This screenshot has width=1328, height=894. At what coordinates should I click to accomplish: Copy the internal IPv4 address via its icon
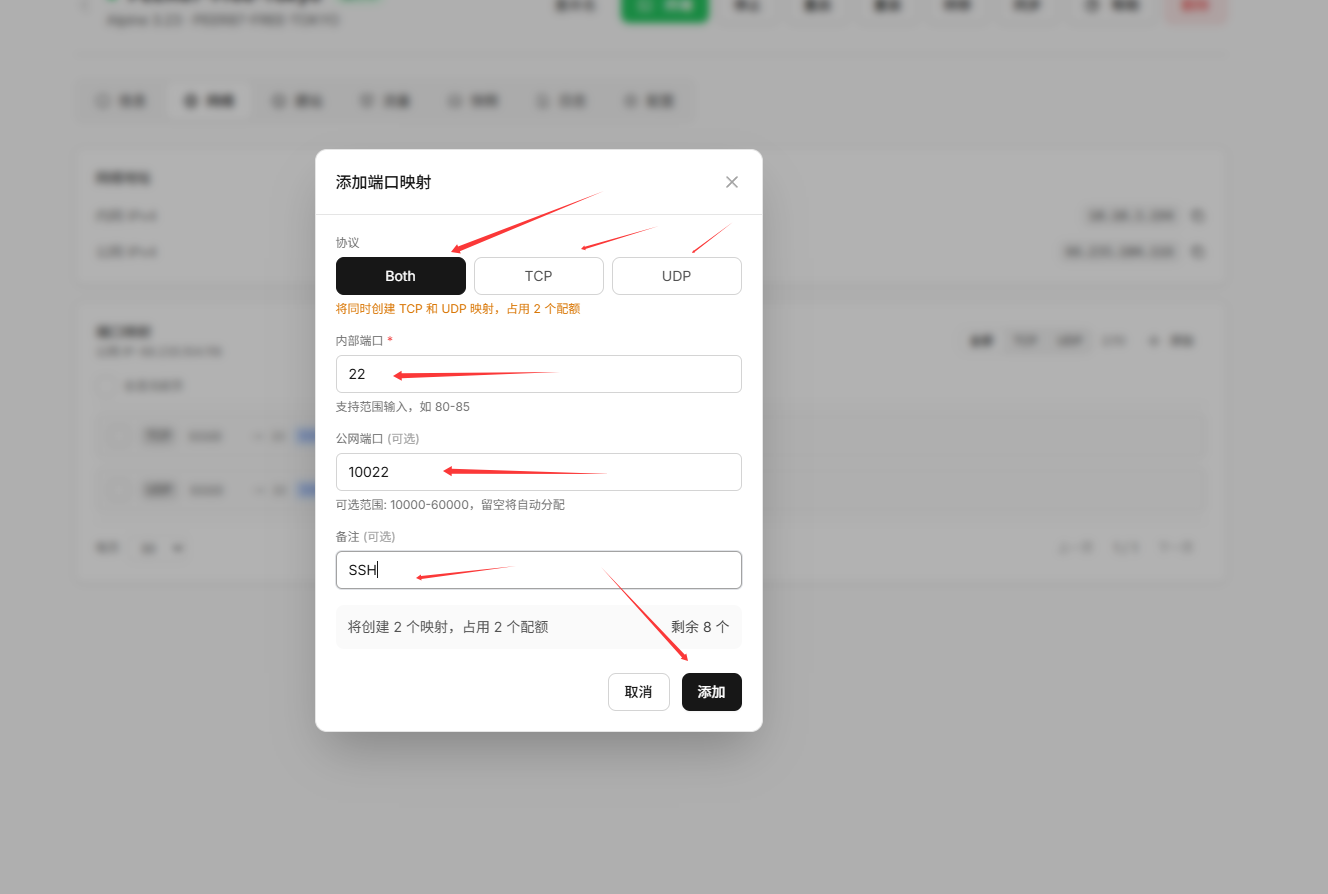[1198, 216]
